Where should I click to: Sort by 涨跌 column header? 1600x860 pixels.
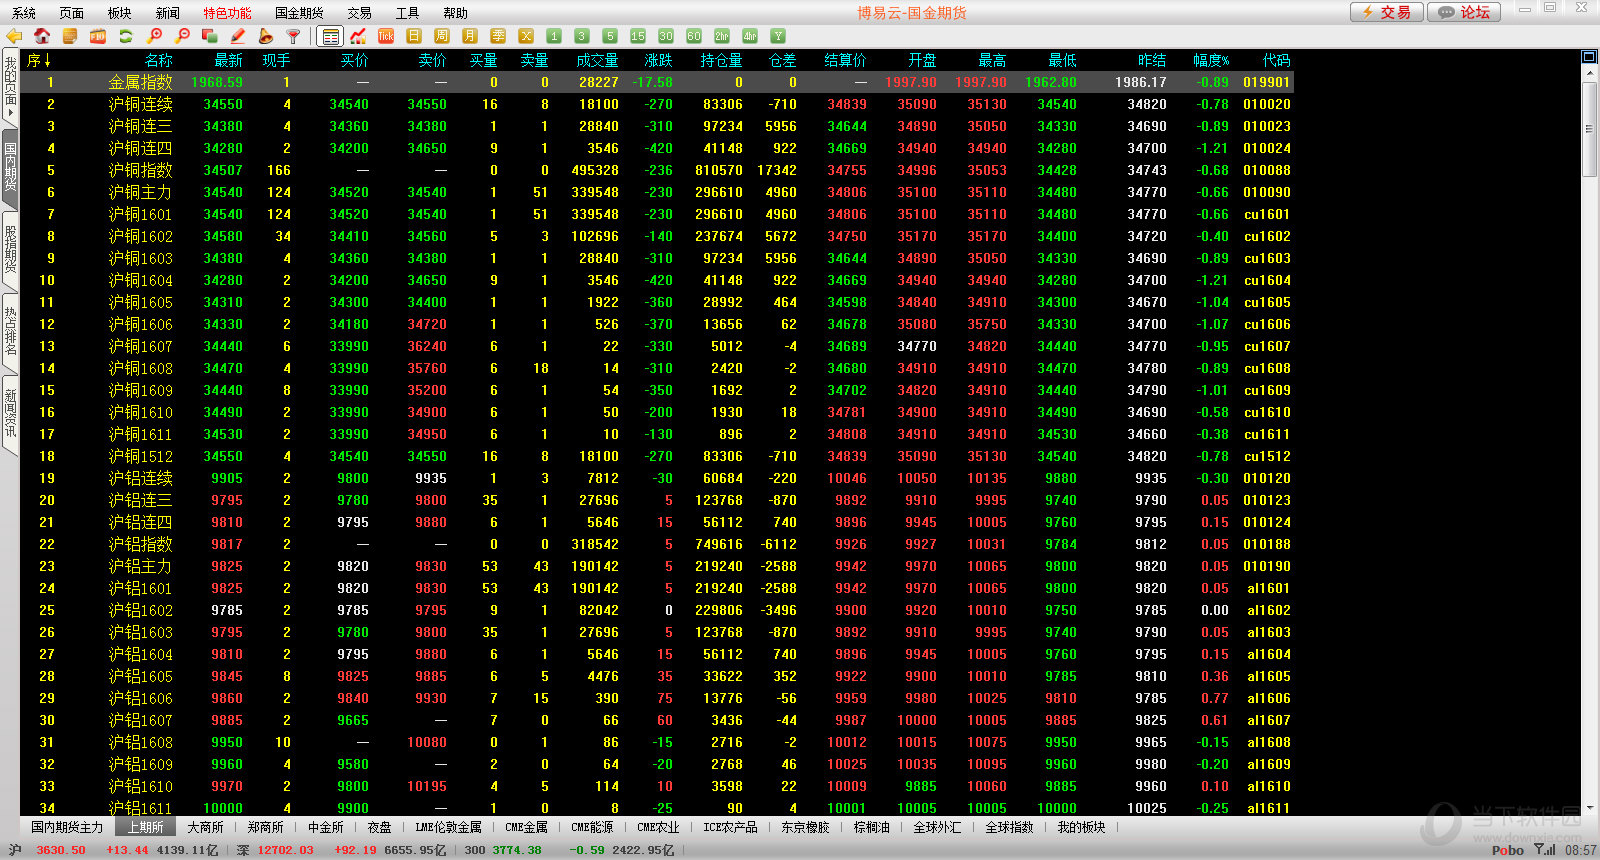coord(658,60)
